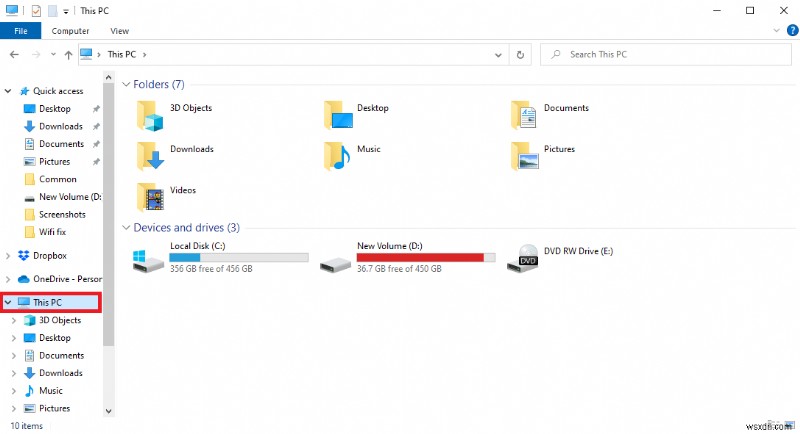The image size is (800, 434).
Task: Open the address bar history dropdown
Action: pos(498,55)
